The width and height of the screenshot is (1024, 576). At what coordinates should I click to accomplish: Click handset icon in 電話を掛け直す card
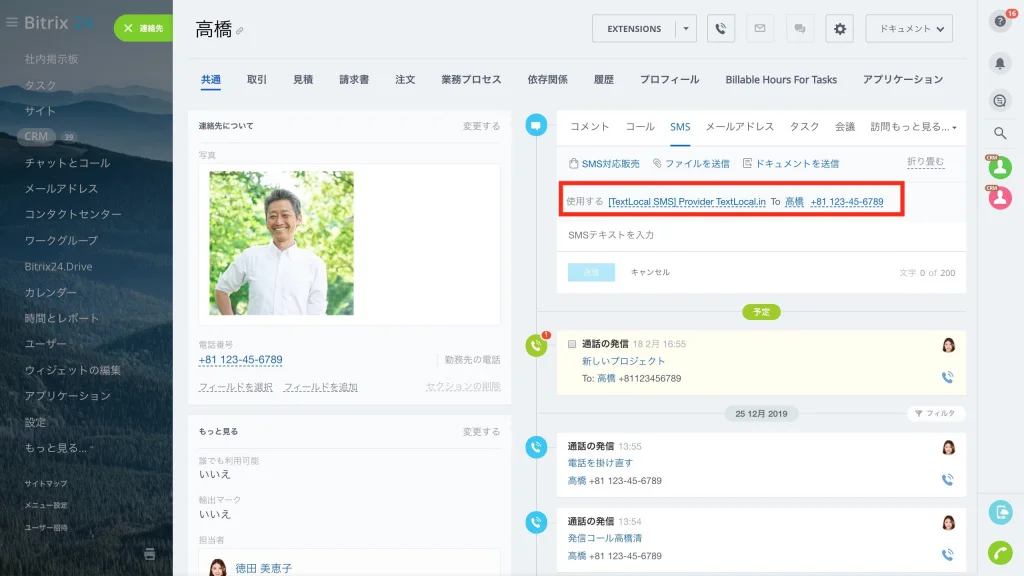click(x=948, y=480)
